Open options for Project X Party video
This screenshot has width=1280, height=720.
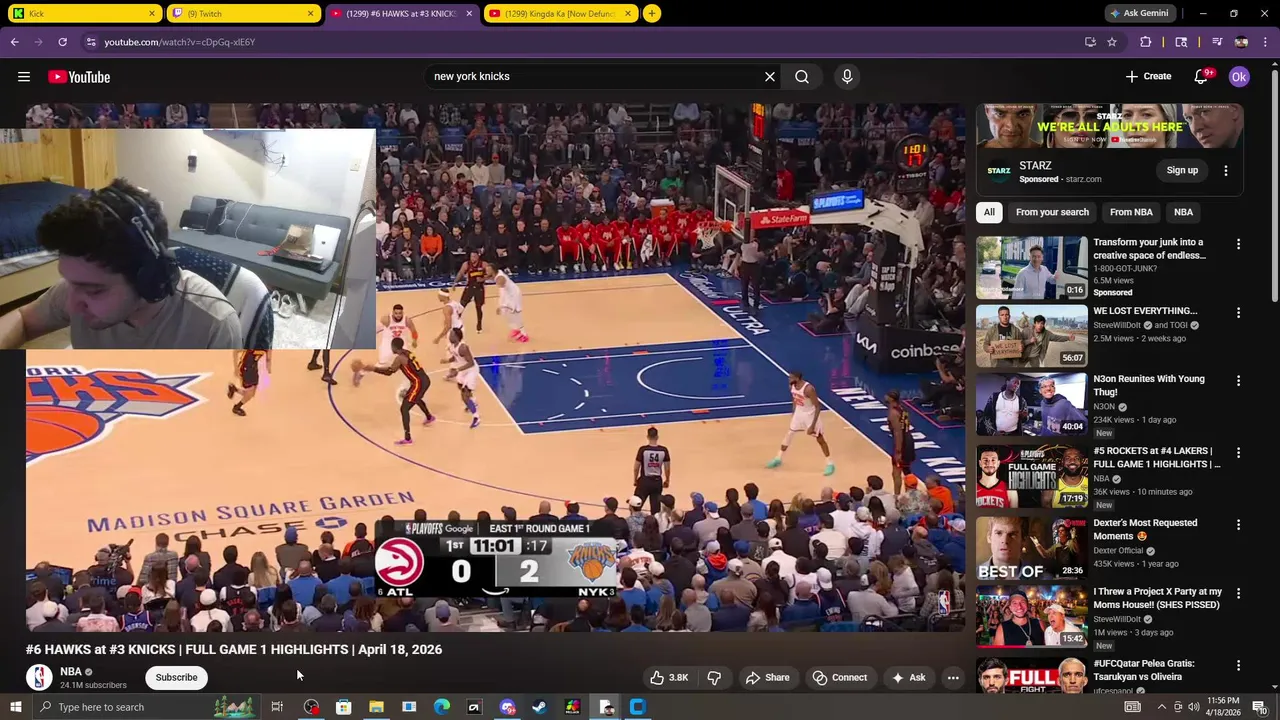click(x=1238, y=594)
